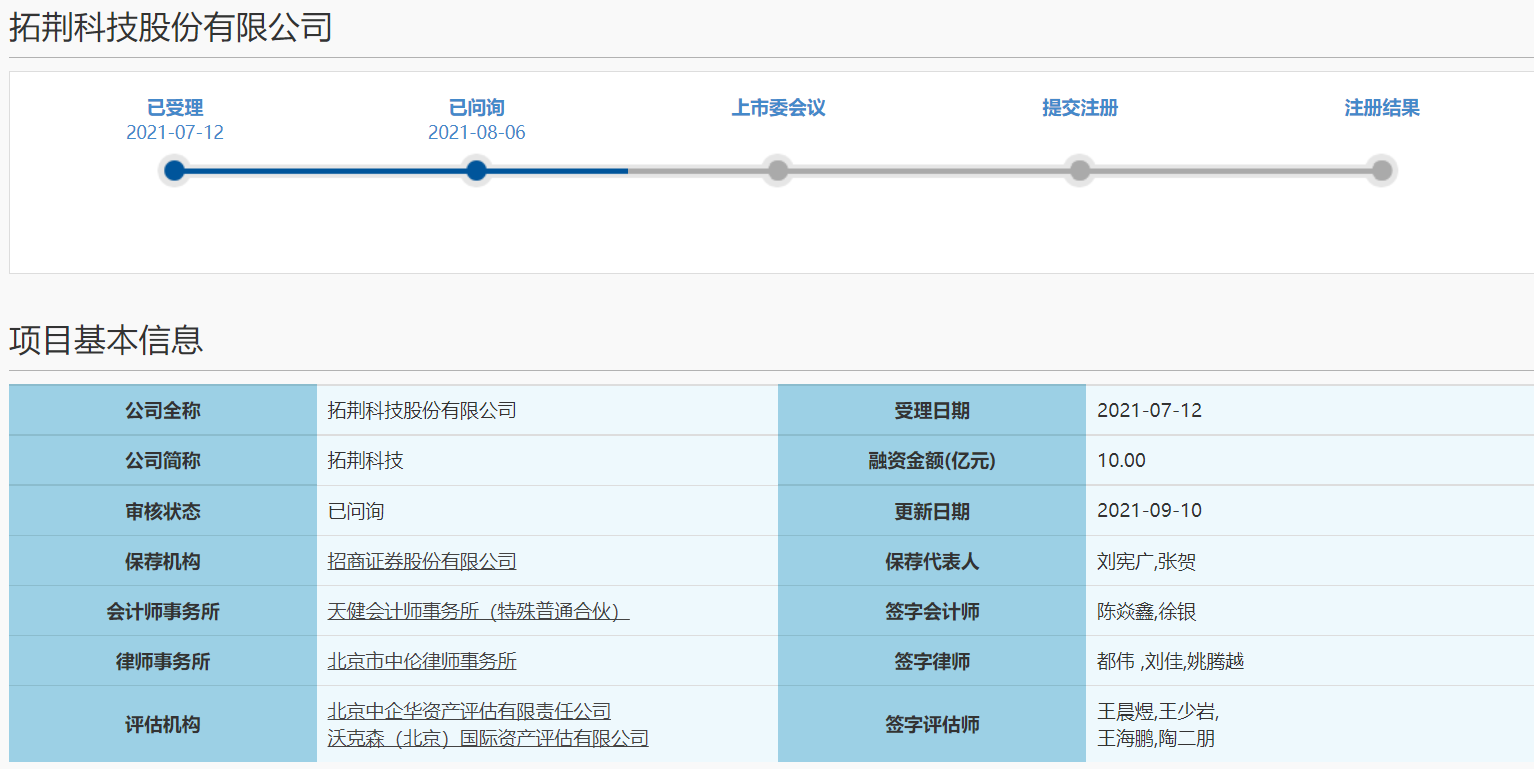Click the 签字律师 header cell

point(932,661)
